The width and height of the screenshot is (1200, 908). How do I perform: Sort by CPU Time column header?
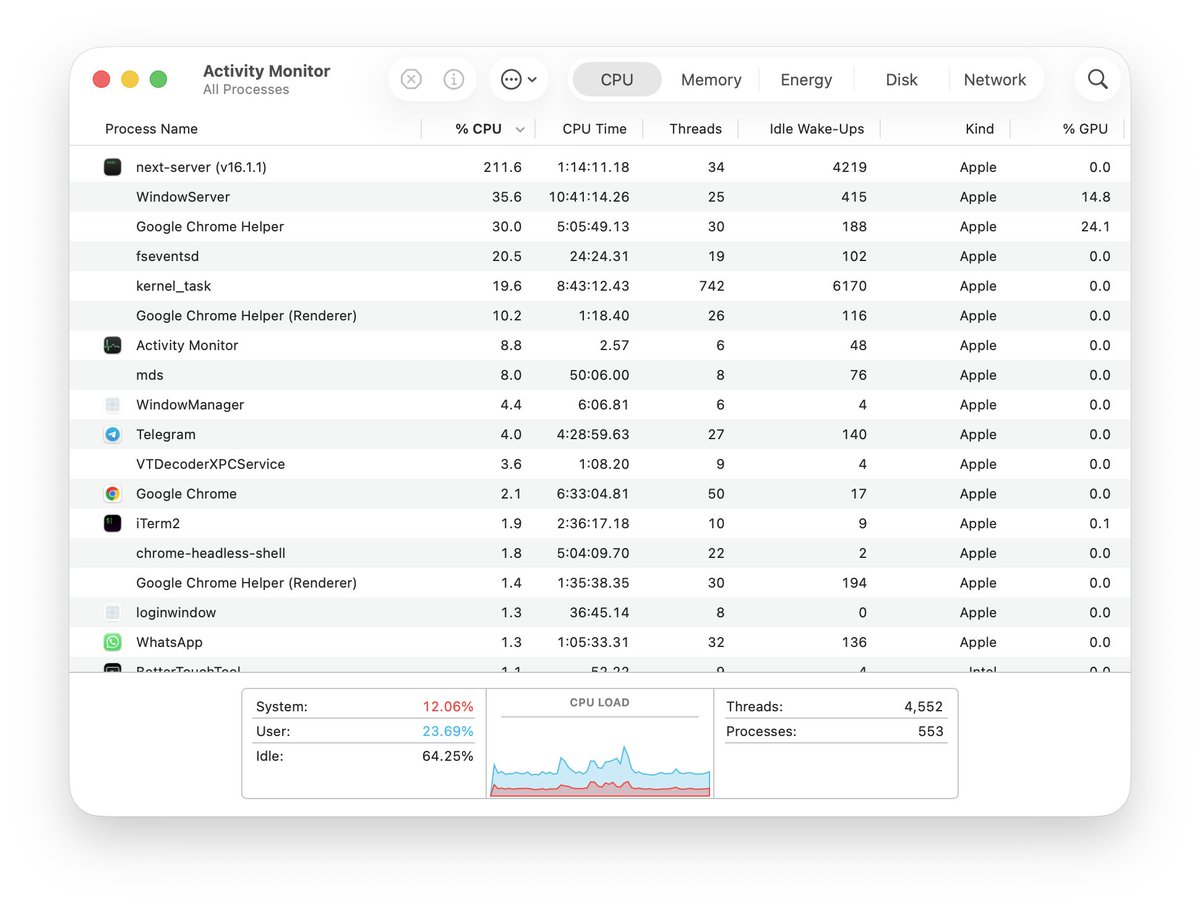(x=594, y=129)
